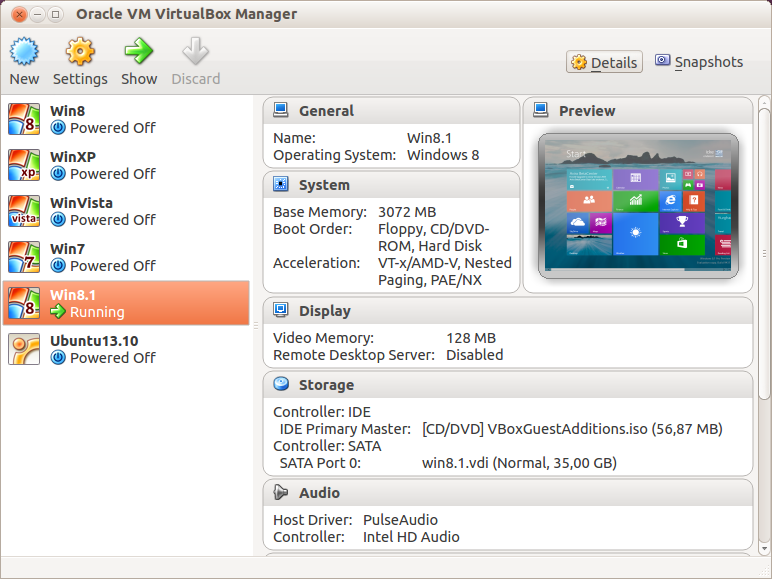Click the Ubuntu13.10 VM icon

(x=24, y=349)
